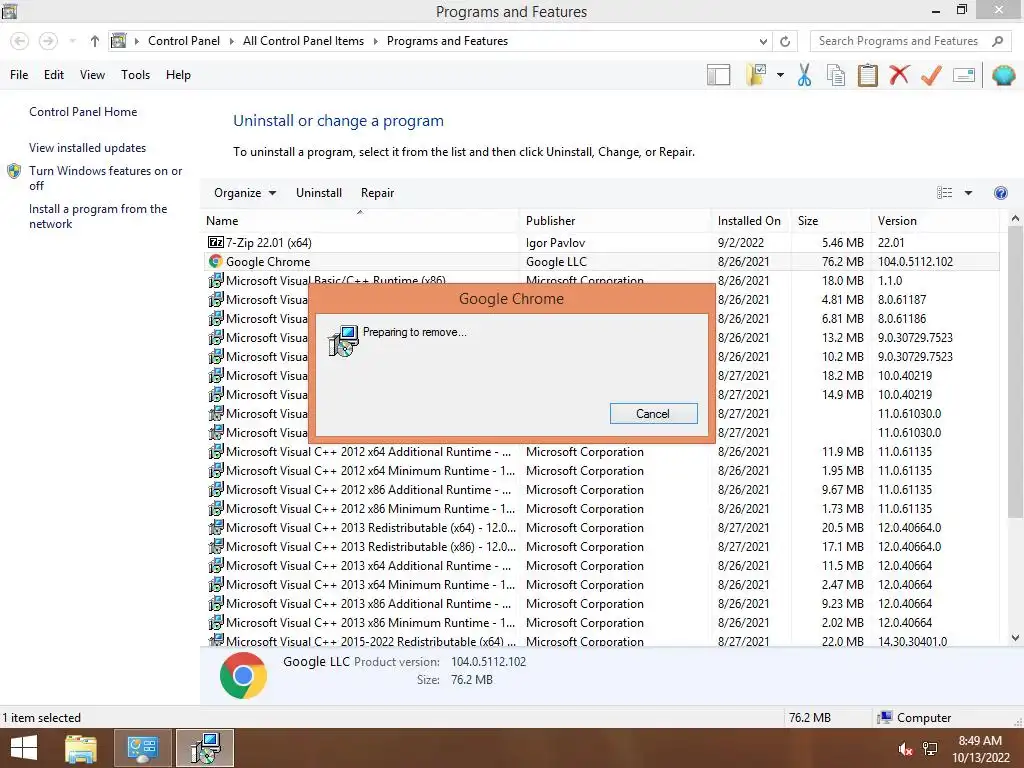
Task: Click the rename toolbar icon
Action: pos(964,75)
